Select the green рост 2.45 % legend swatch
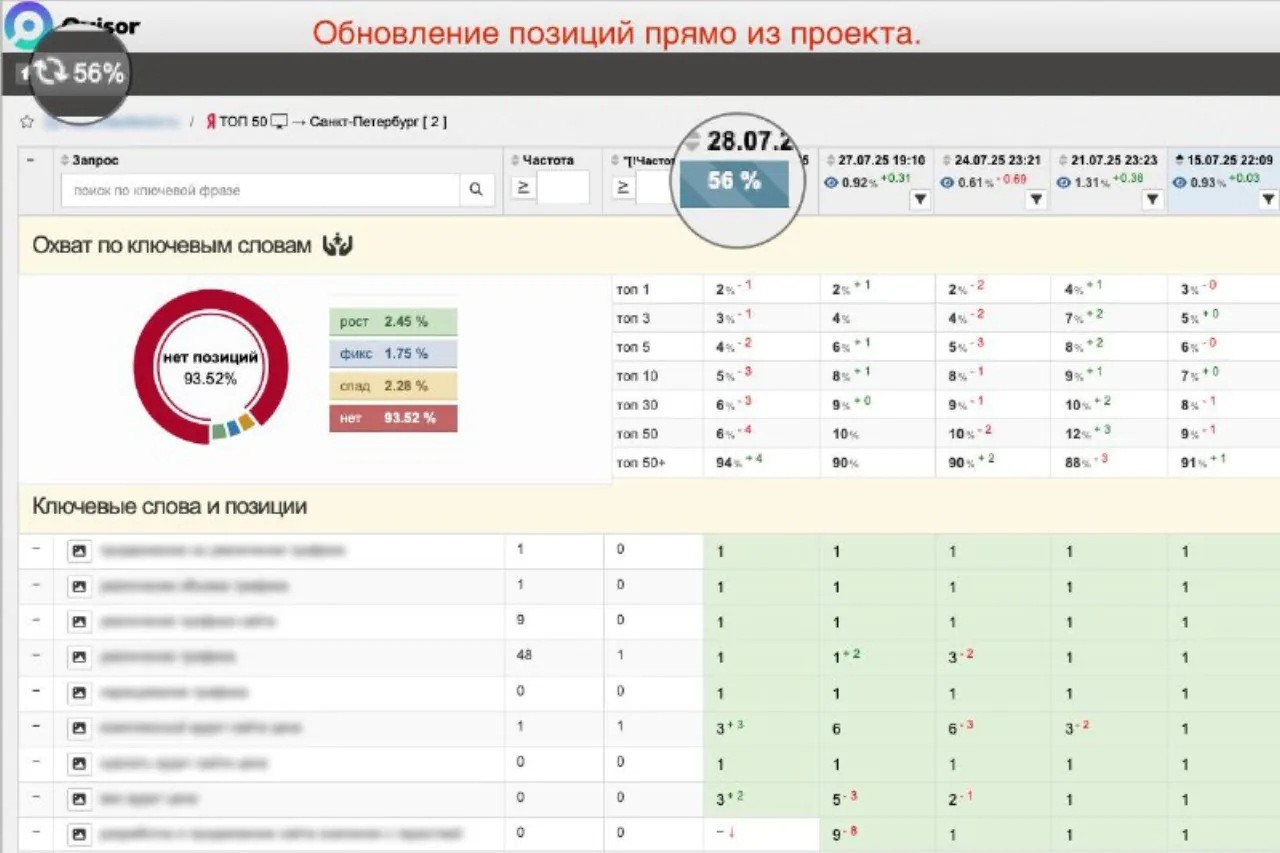Viewport: 1280px width, 853px height. tap(393, 322)
